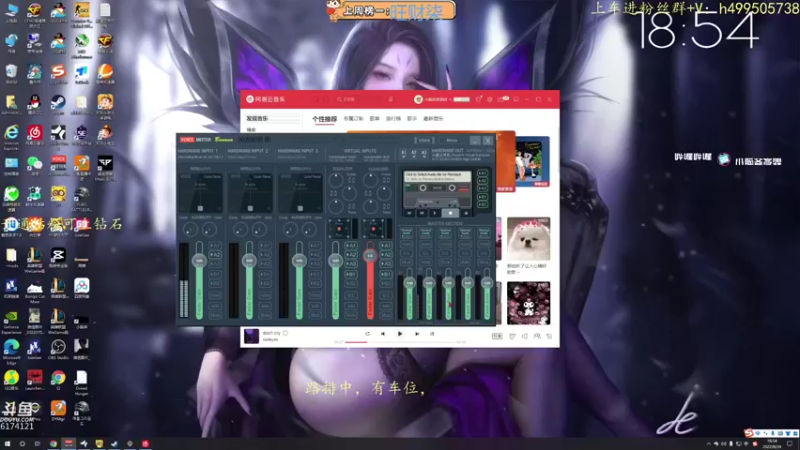Skip to next track in NetEase Music
The height and width of the screenshot is (450, 800).
click(x=417, y=334)
